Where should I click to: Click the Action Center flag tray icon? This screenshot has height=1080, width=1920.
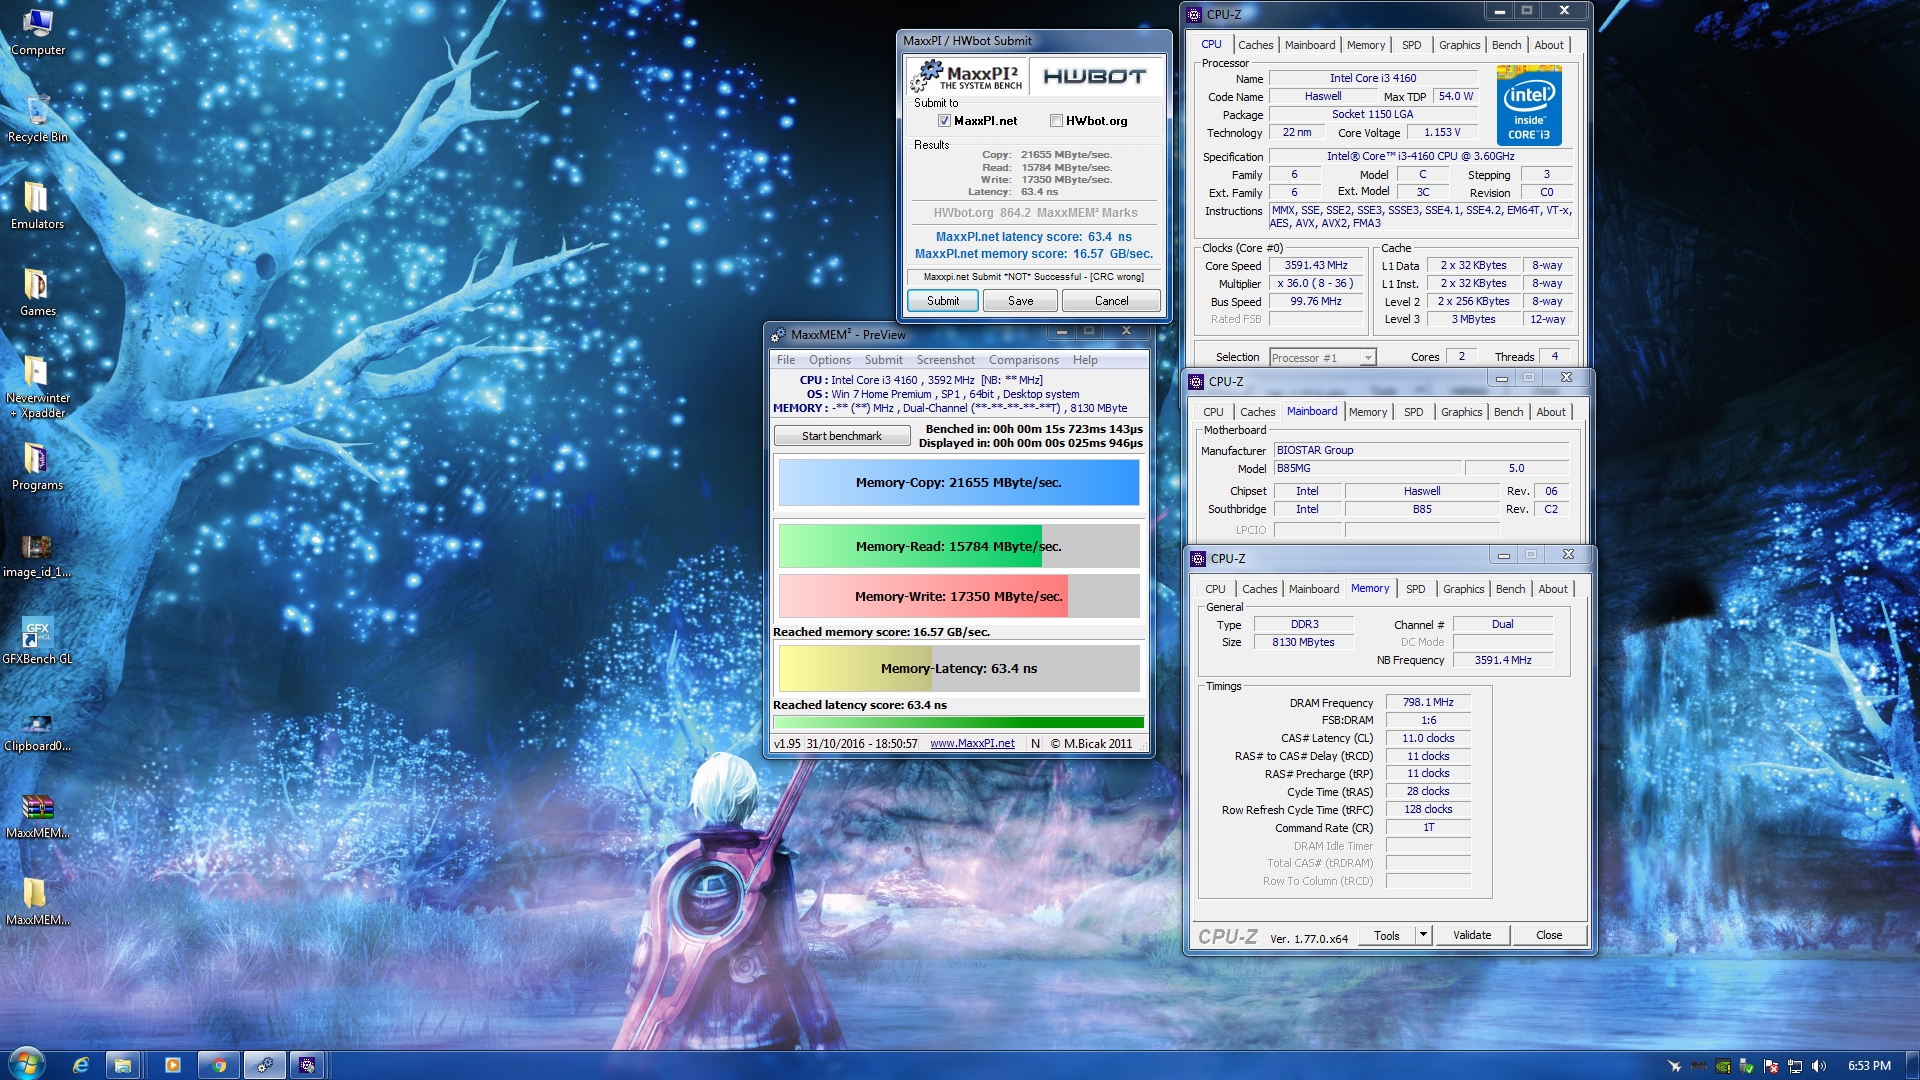click(1771, 1066)
